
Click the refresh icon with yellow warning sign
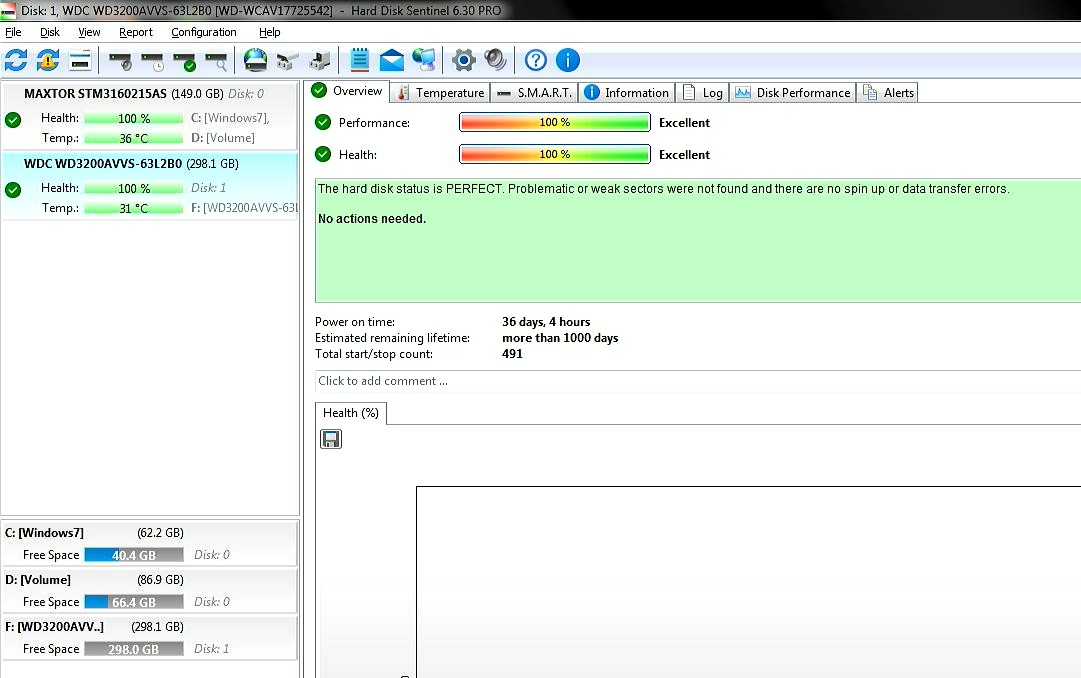[48, 60]
